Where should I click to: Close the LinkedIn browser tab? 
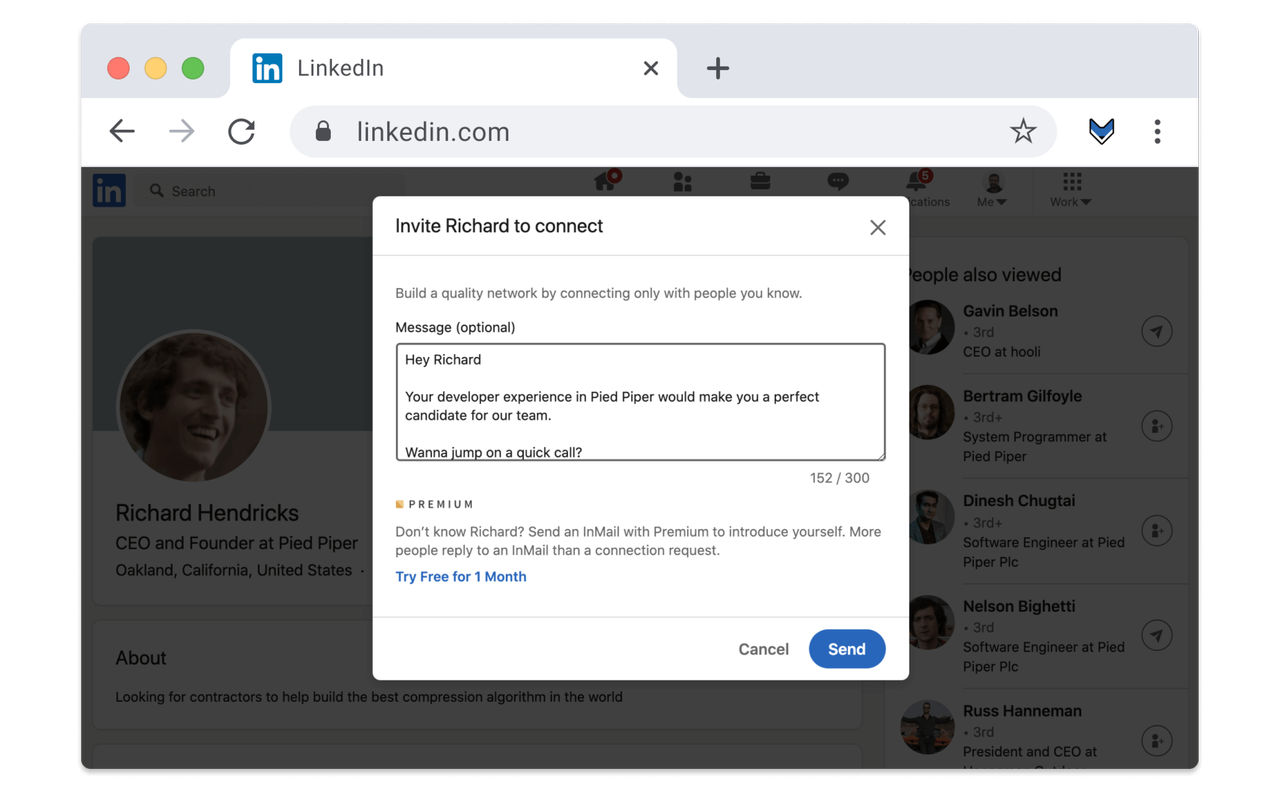(x=651, y=68)
